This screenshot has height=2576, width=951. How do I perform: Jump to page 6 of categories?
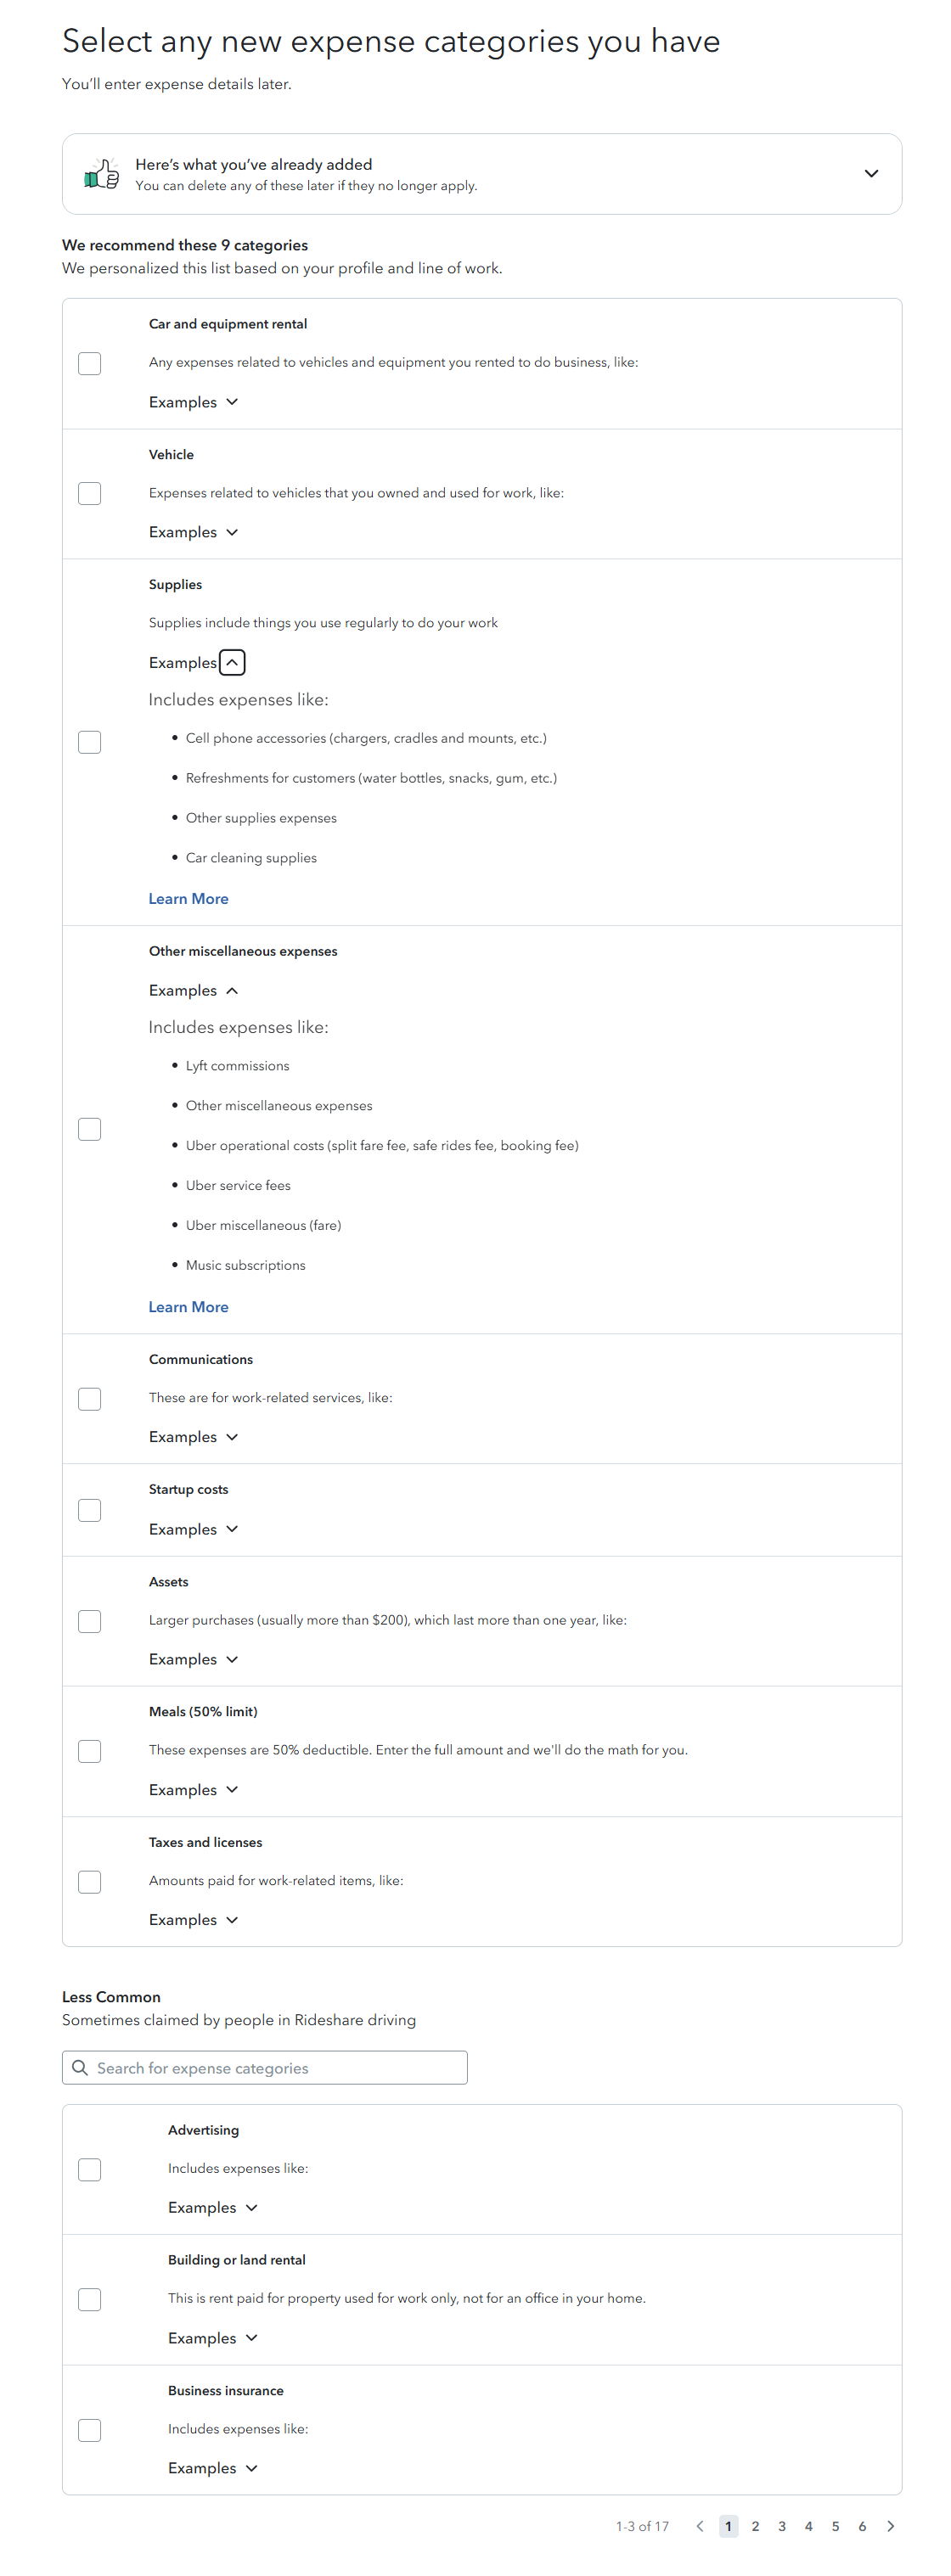click(862, 2526)
